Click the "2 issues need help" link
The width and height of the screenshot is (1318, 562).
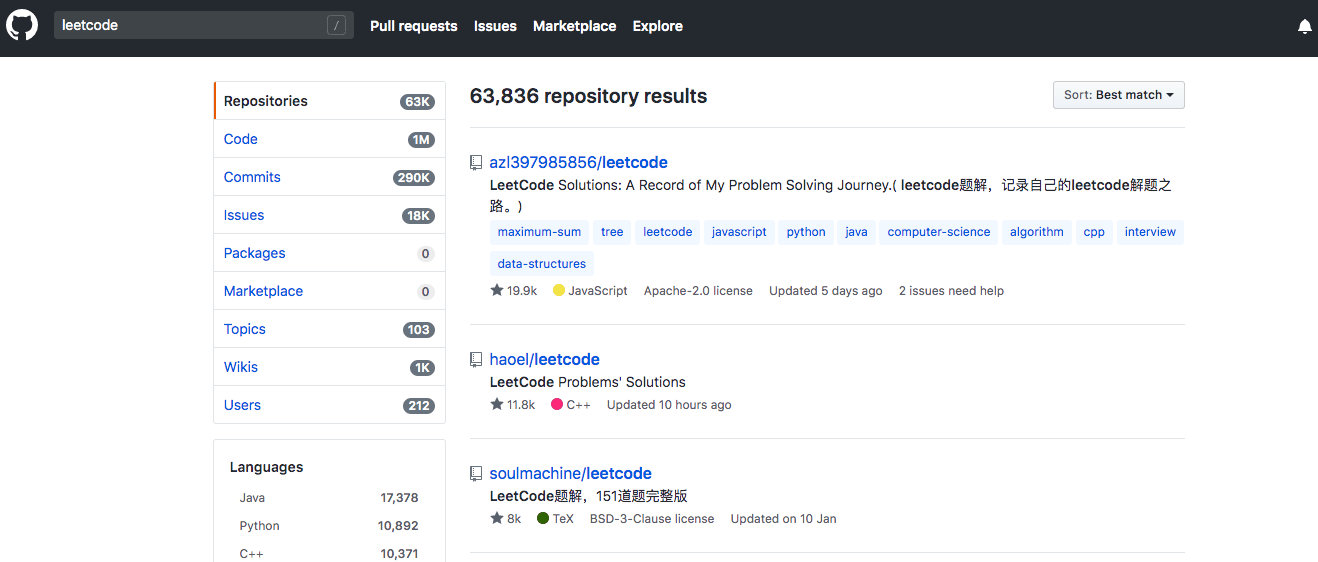tap(951, 290)
